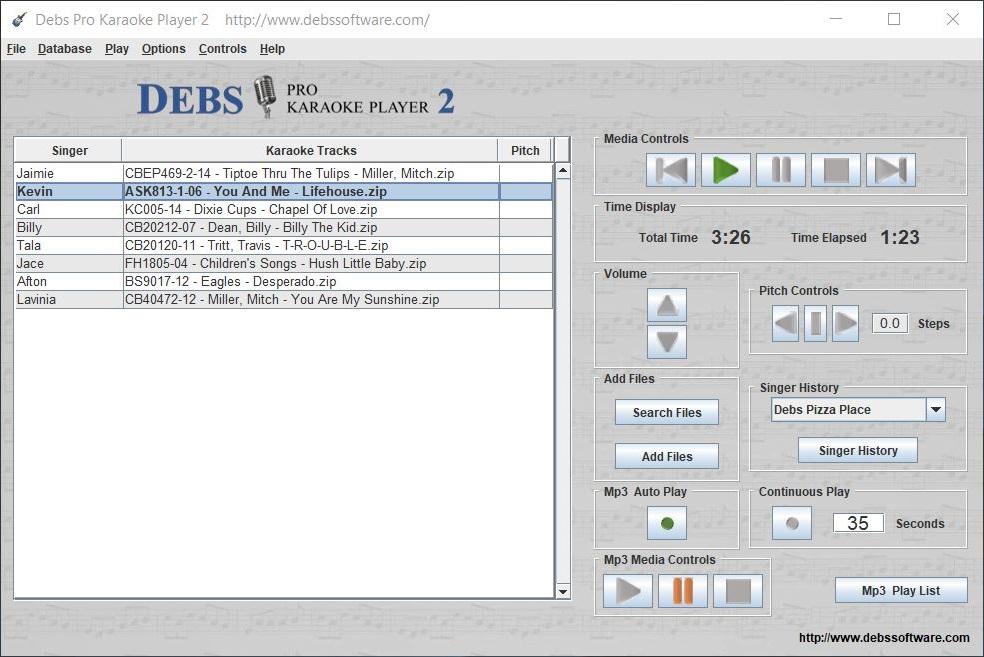The image size is (984, 657).
Task: Select Jace's Hush Little Baby track
Action: 284,264
